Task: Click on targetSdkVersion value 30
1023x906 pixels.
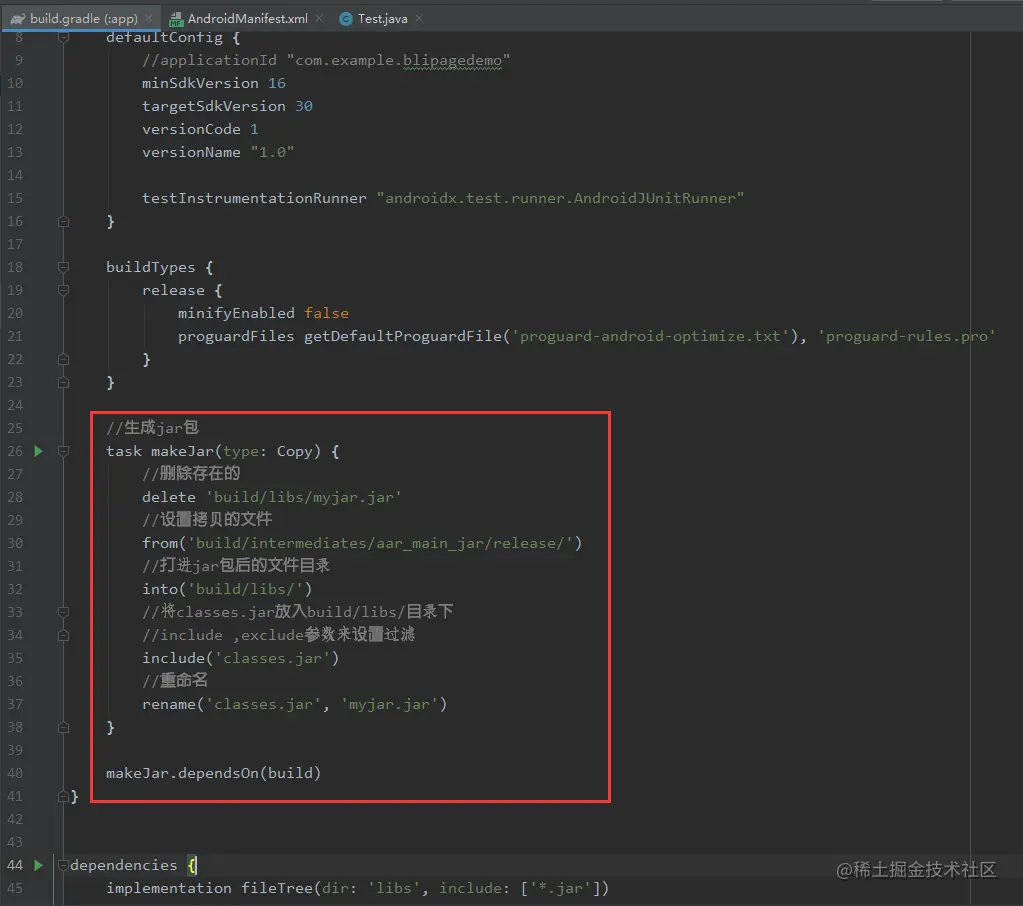Action: 303,106
